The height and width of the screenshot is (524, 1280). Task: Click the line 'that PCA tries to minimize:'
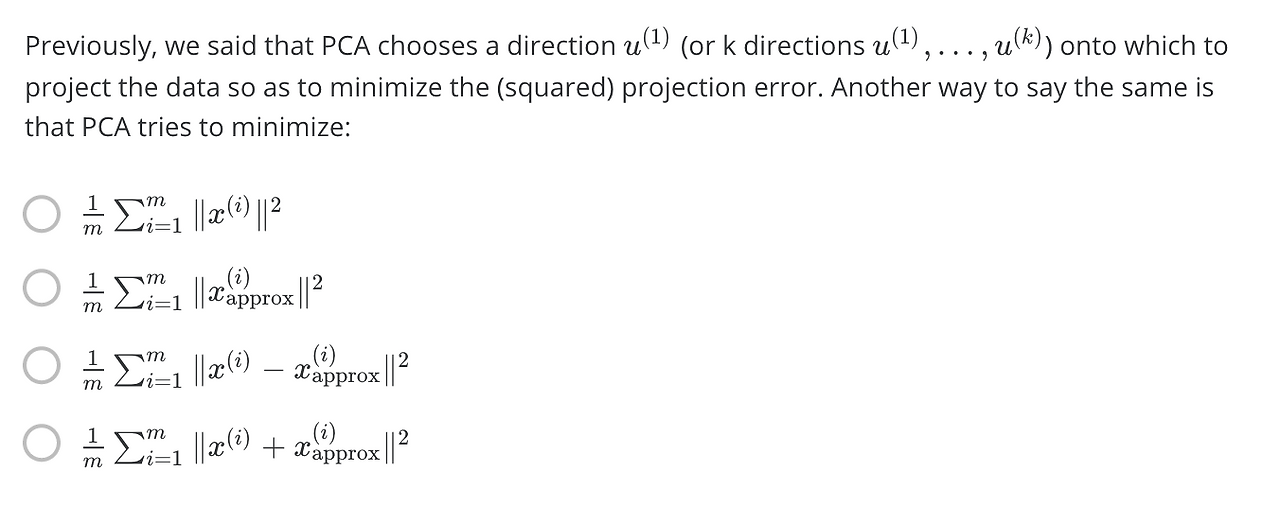point(187,129)
